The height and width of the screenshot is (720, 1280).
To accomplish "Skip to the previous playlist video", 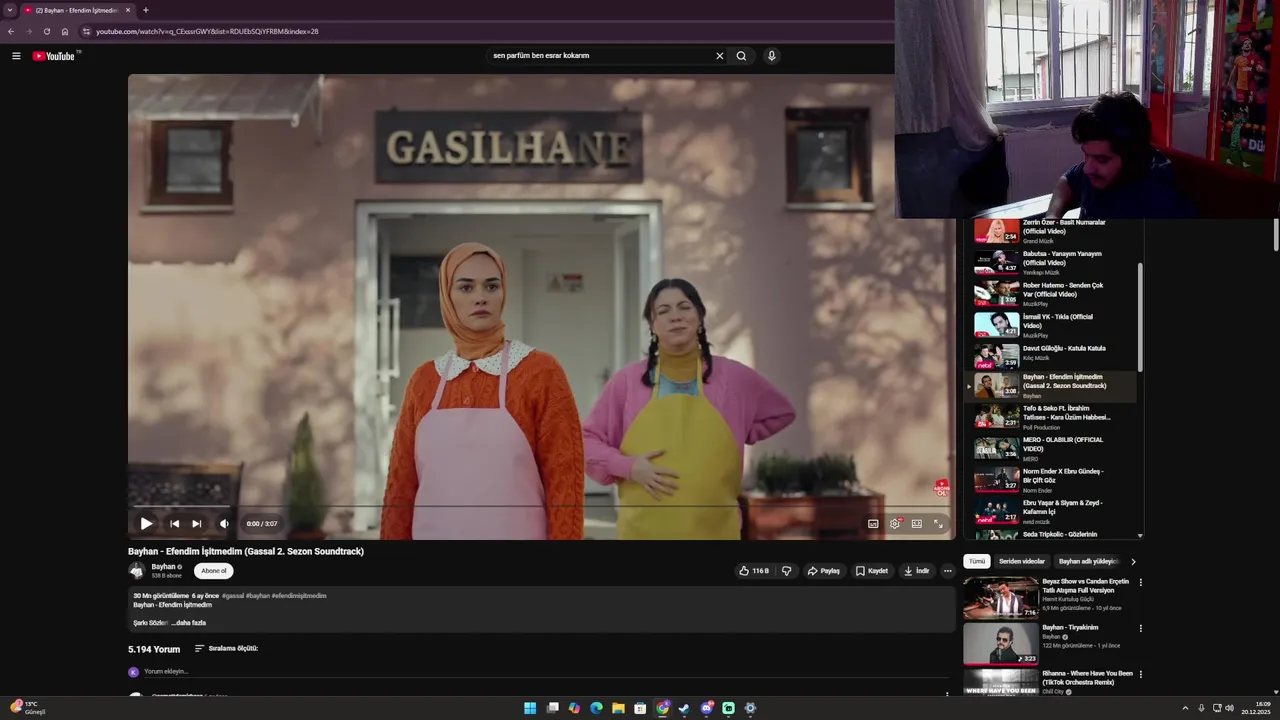I will click(x=174, y=523).
